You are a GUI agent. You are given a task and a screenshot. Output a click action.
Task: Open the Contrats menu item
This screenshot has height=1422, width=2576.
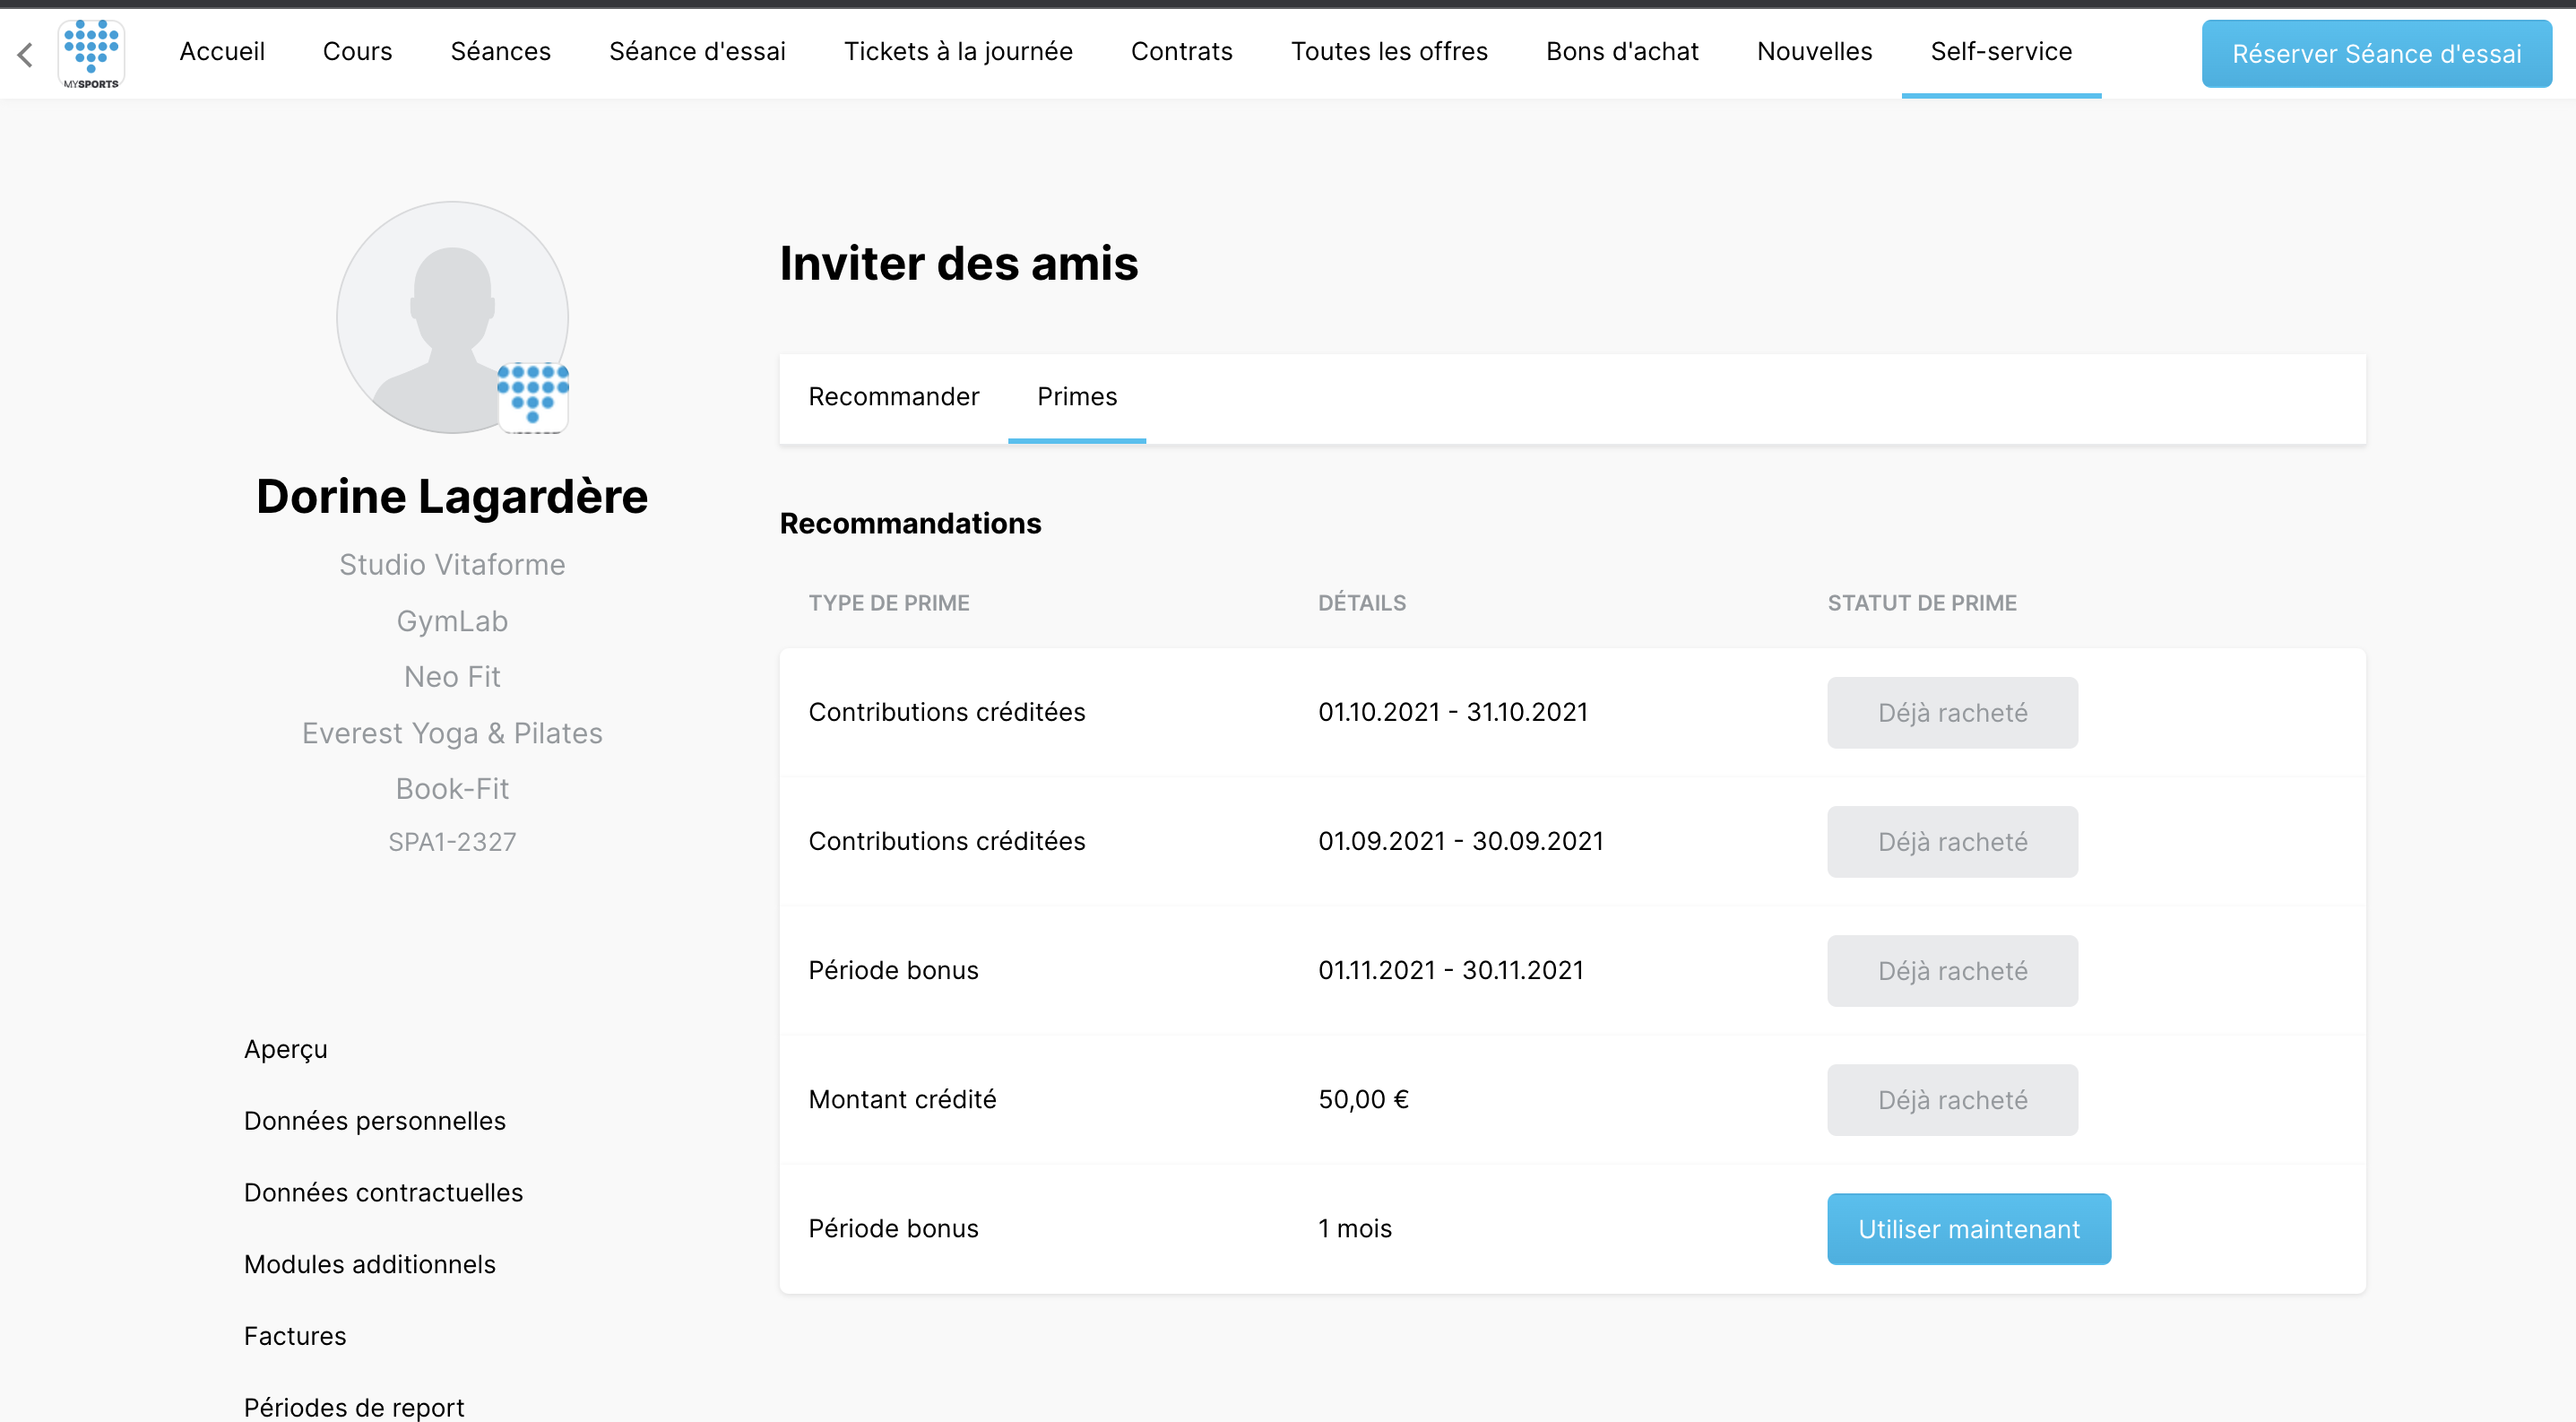(1181, 51)
